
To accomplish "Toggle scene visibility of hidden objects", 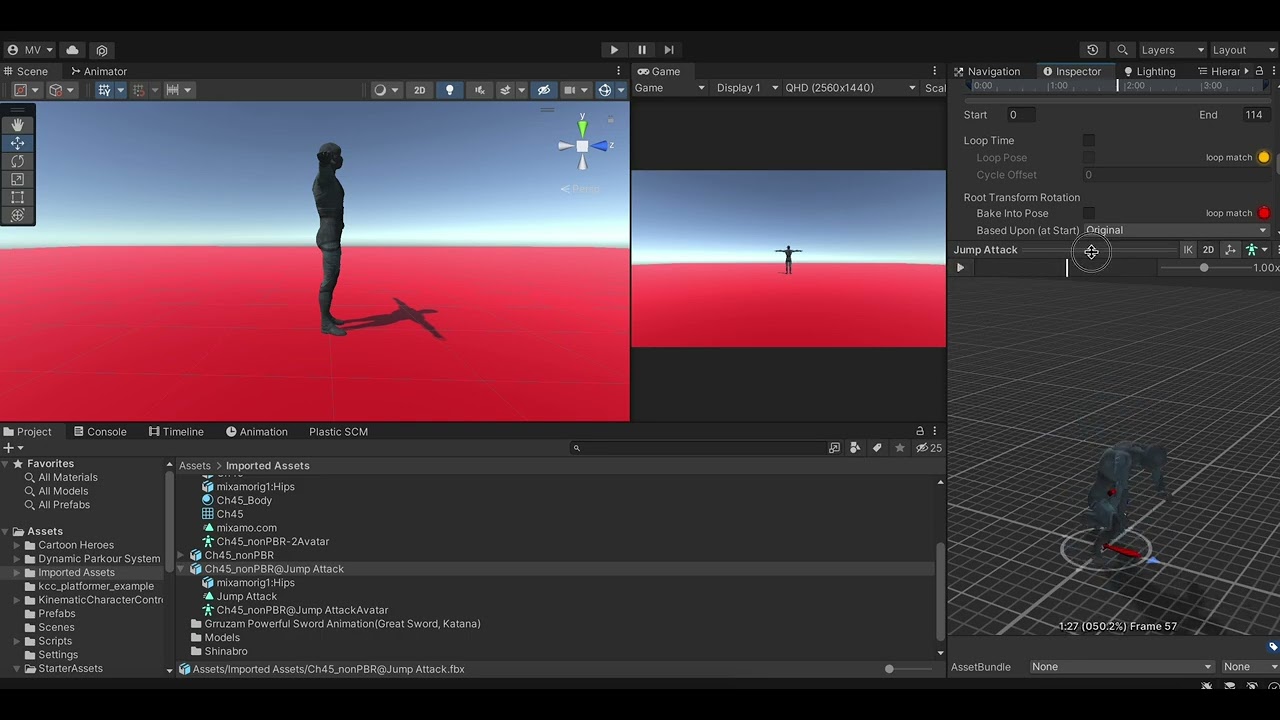I will (x=543, y=90).
